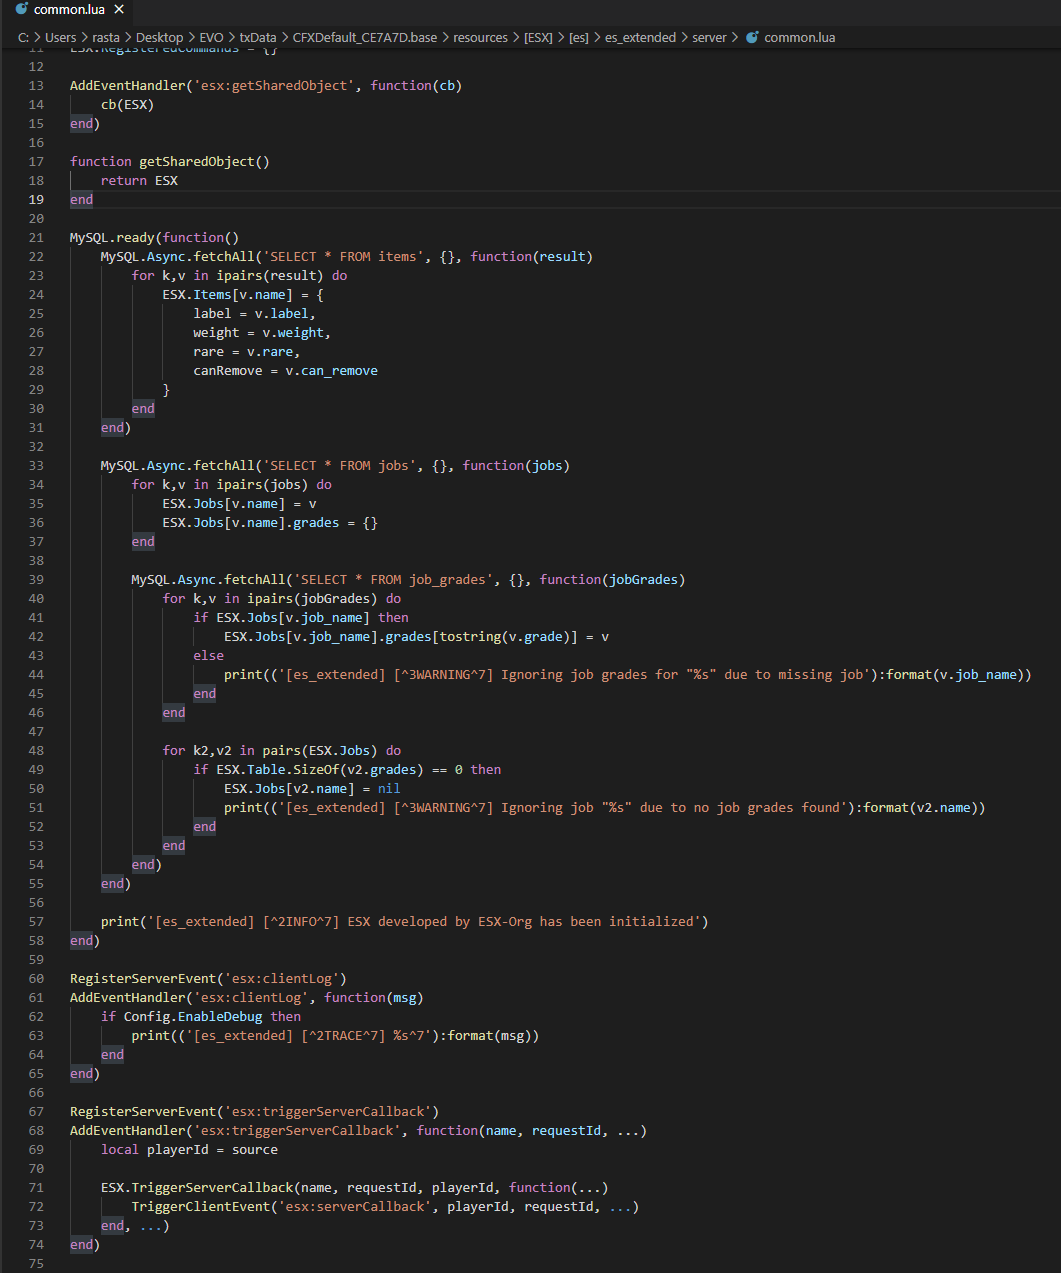Viewport: 1061px width, 1273px height.
Task: Open the resources breadcrumb segment
Action: (x=481, y=38)
